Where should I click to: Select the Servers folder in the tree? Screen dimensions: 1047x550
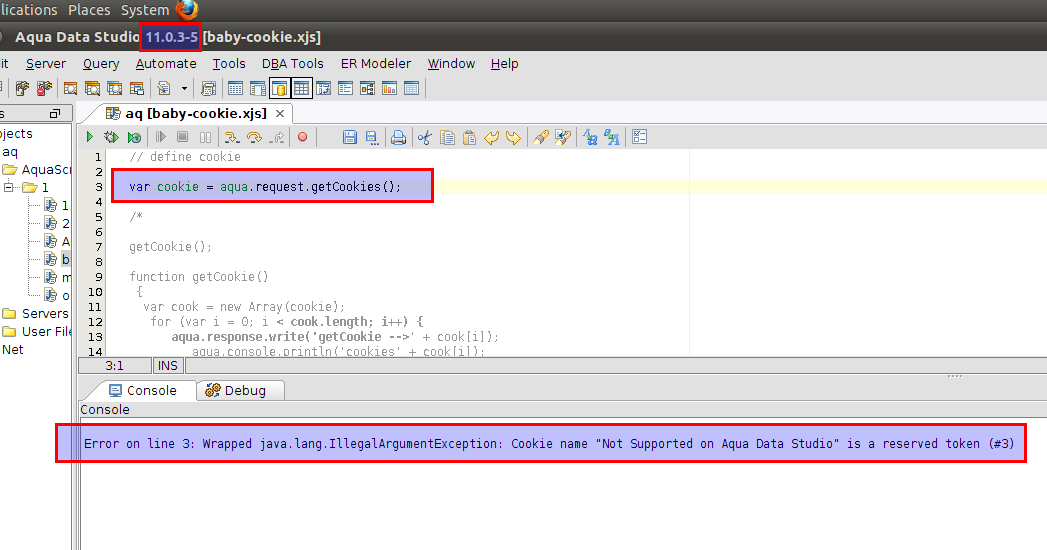point(35,314)
